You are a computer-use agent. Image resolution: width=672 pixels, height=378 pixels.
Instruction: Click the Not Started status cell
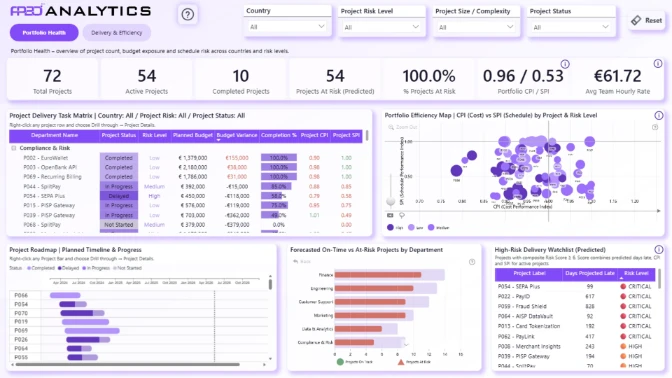tap(119, 225)
